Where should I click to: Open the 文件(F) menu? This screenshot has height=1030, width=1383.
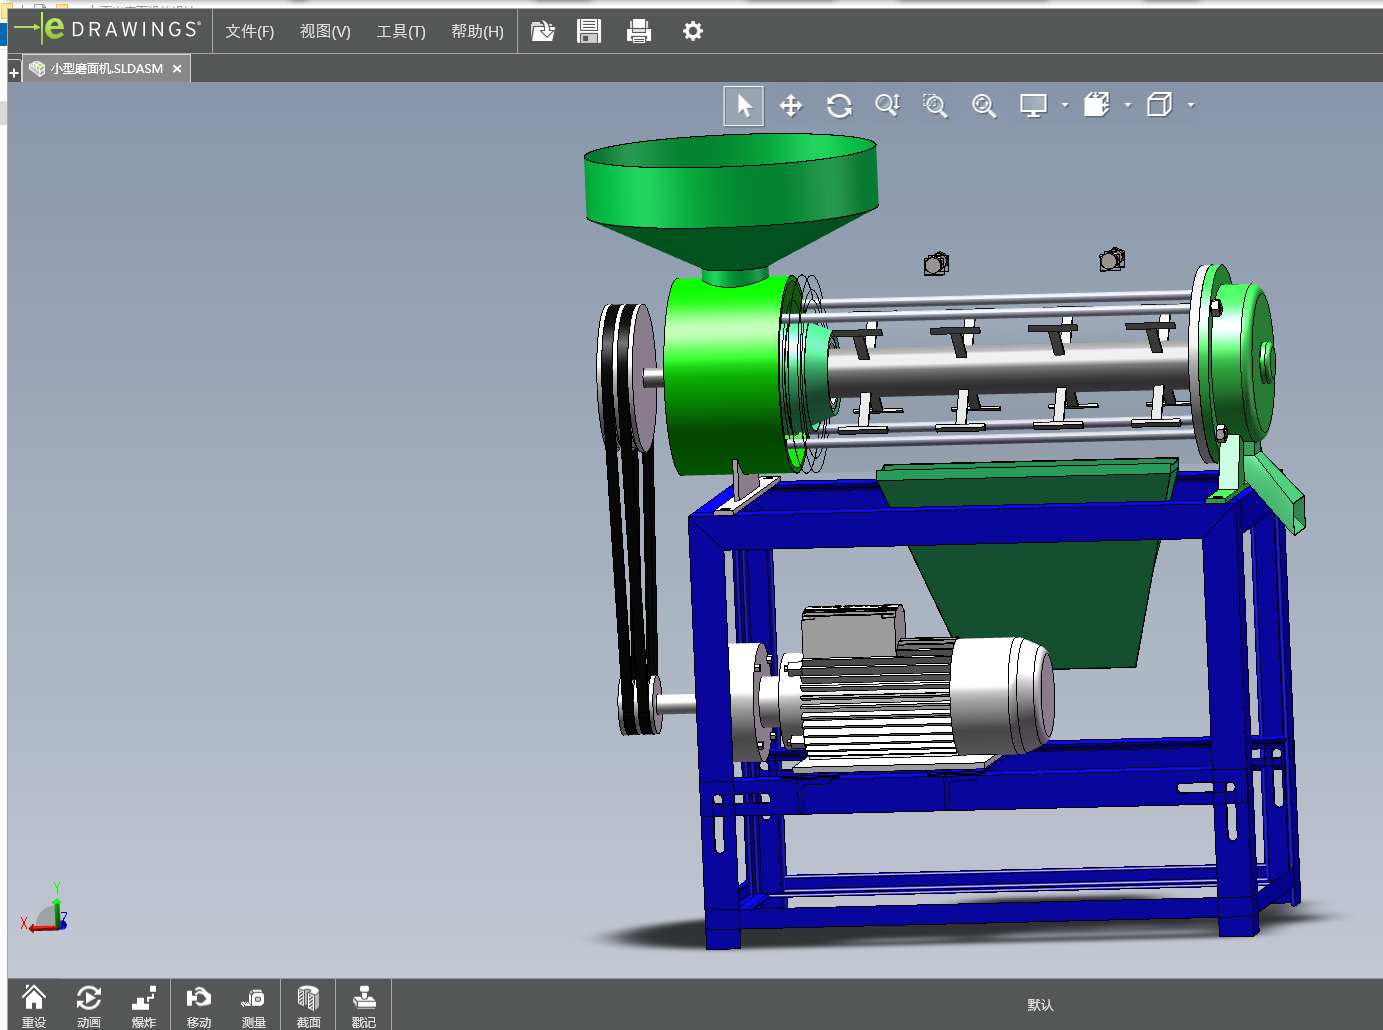coord(250,32)
